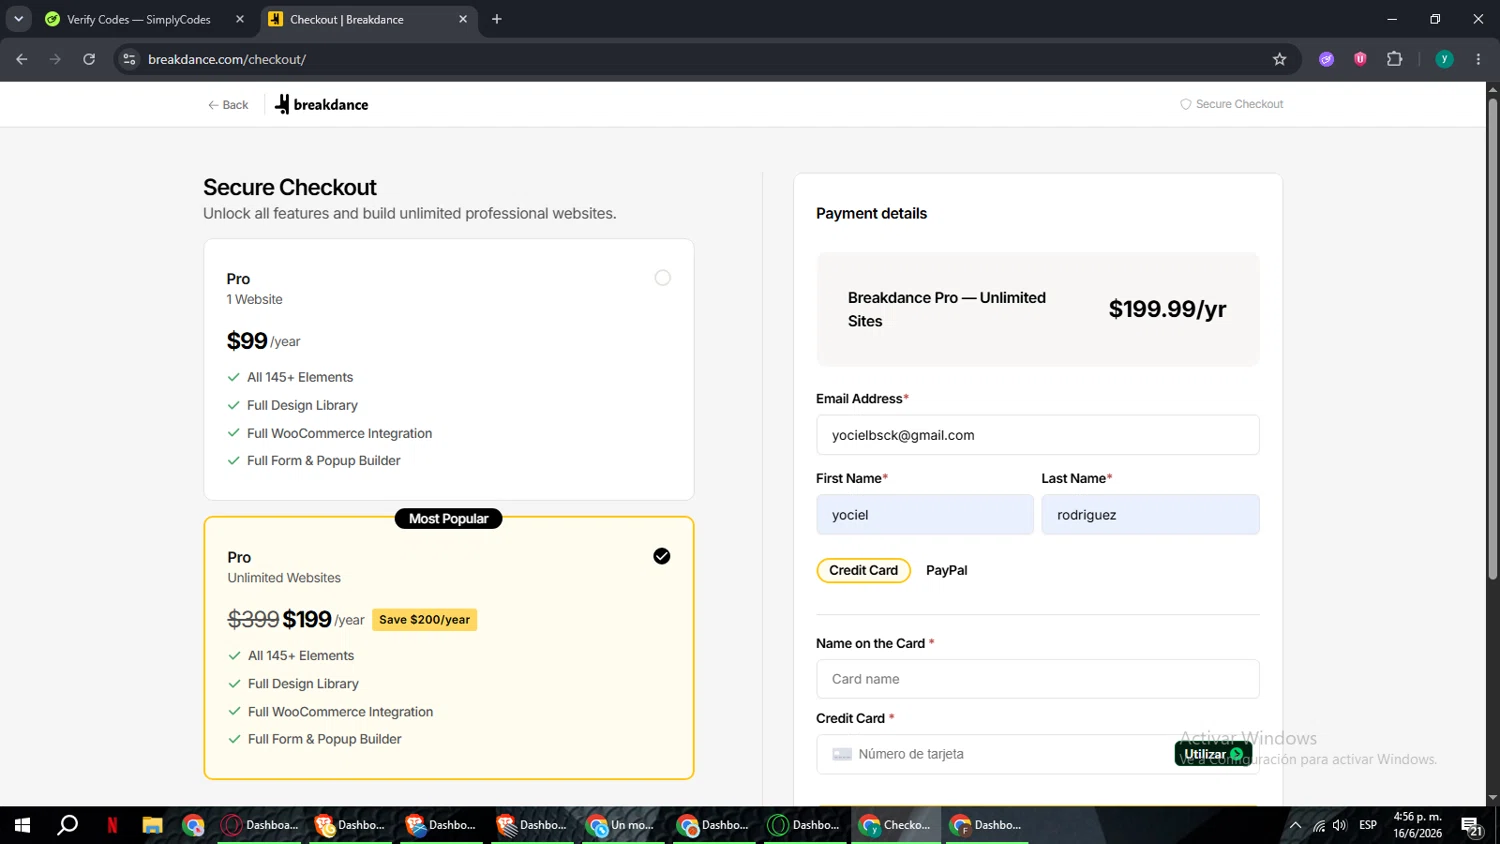Choose PayPal payment method
This screenshot has height=844, width=1500.
click(946, 570)
